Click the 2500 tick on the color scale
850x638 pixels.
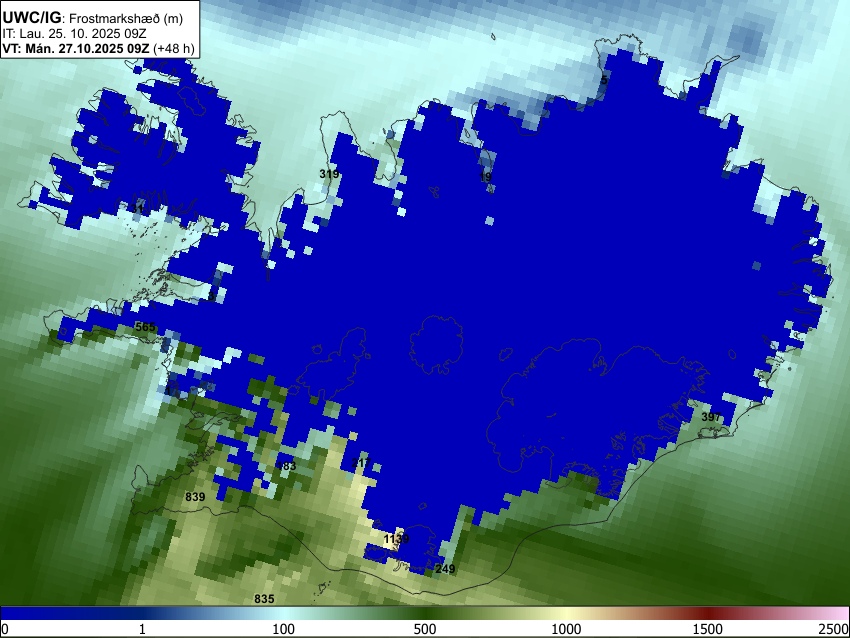pyautogui.click(x=834, y=629)
